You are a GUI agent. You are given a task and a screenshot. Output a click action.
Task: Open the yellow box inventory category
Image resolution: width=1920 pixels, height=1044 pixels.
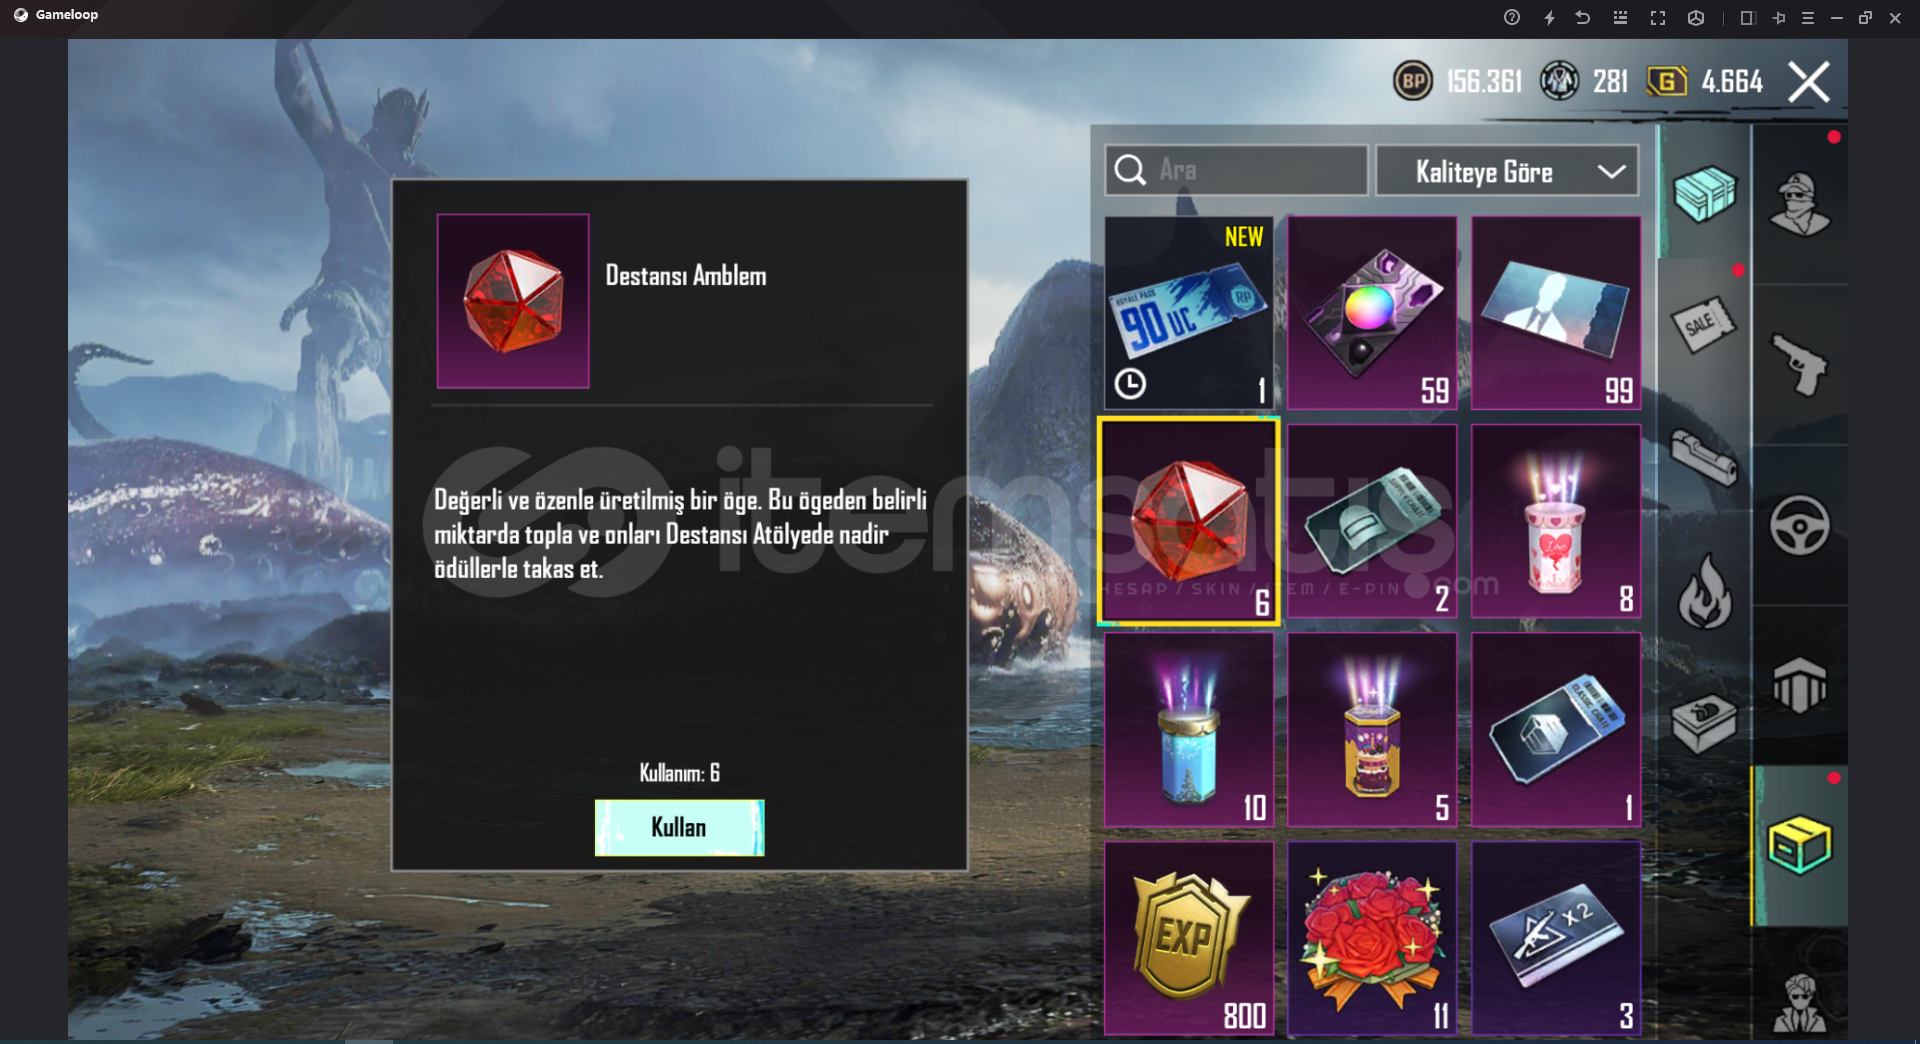point(1800,845)
